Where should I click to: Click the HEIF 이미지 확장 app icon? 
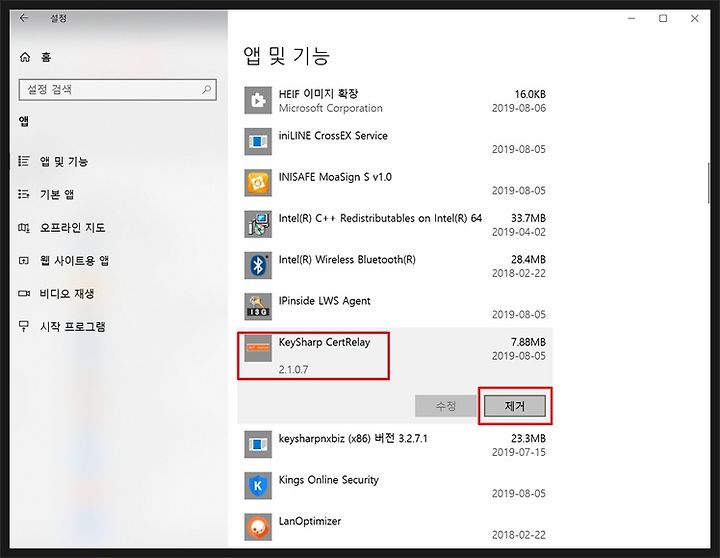pos(258,100)
